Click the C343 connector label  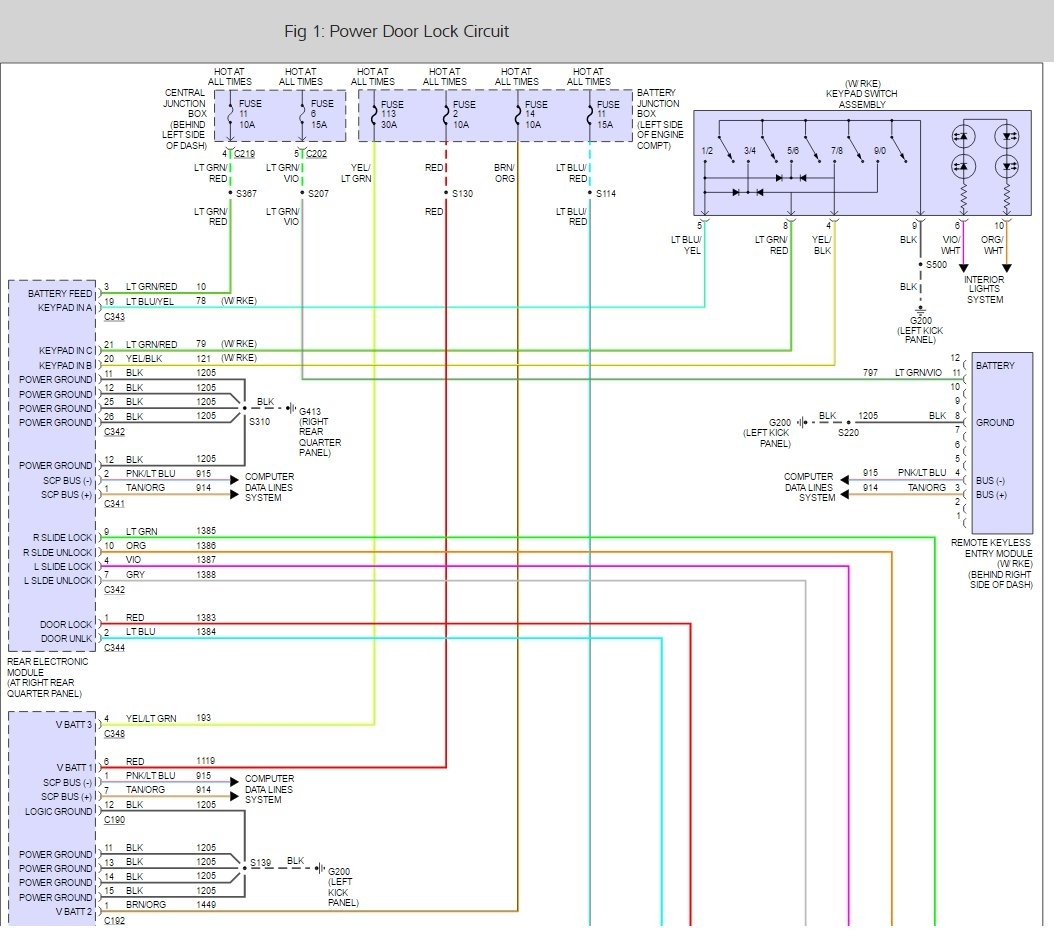coord(114,316)
